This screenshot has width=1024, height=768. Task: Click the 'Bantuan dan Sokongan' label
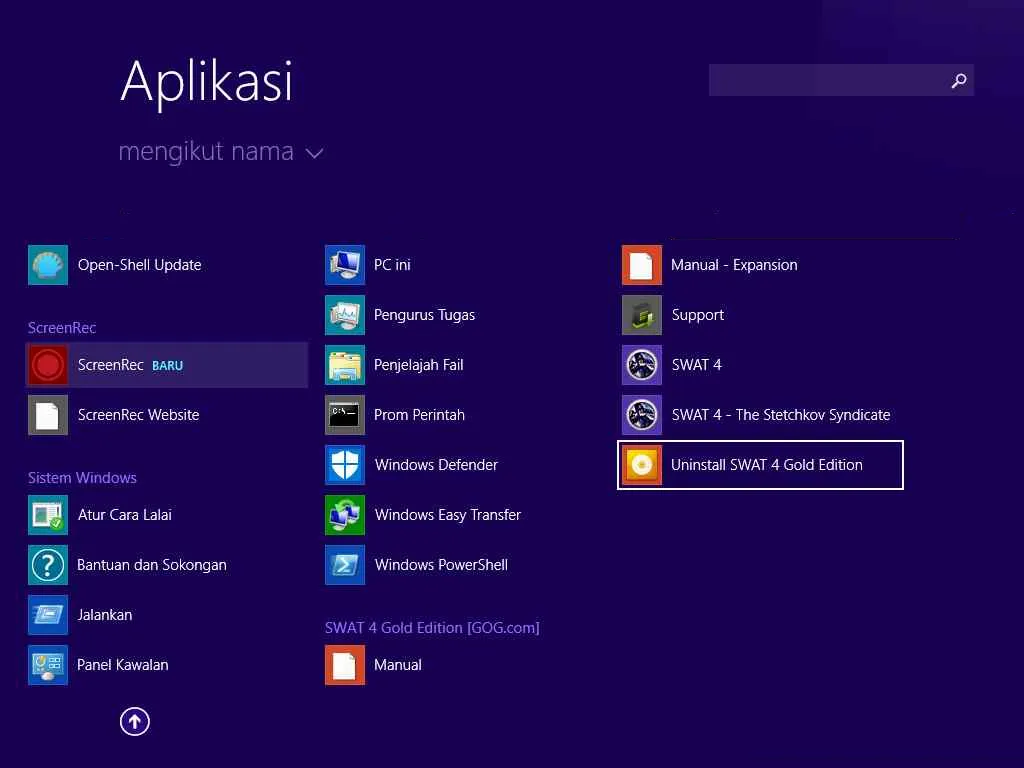(152, 565)
